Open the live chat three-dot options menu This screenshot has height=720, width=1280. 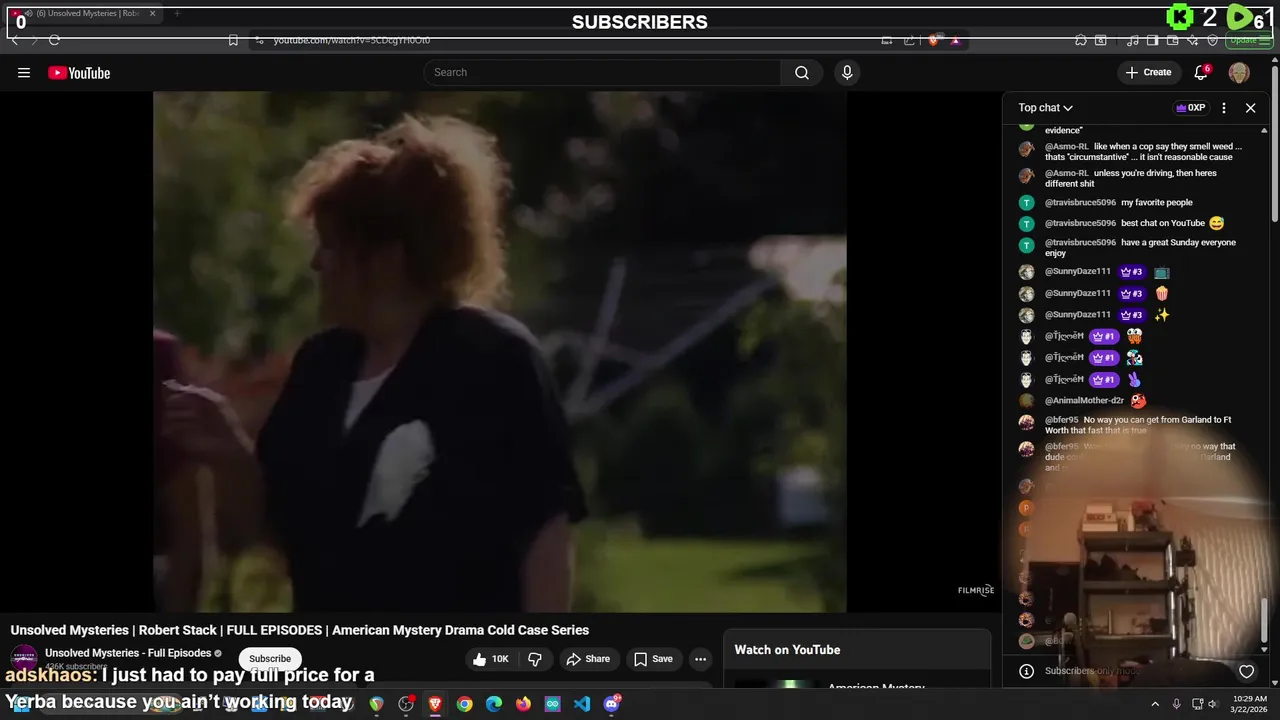pos(1223,108)
